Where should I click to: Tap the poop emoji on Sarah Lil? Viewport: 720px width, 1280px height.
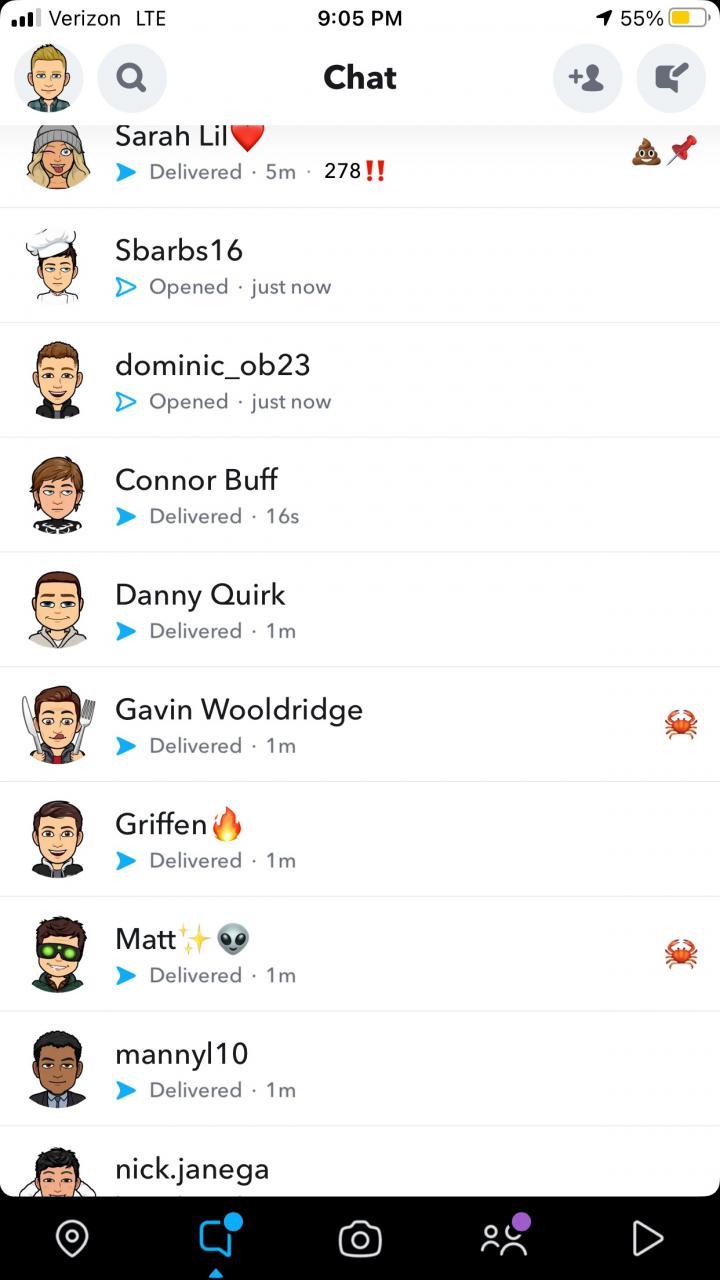[646, 151]
